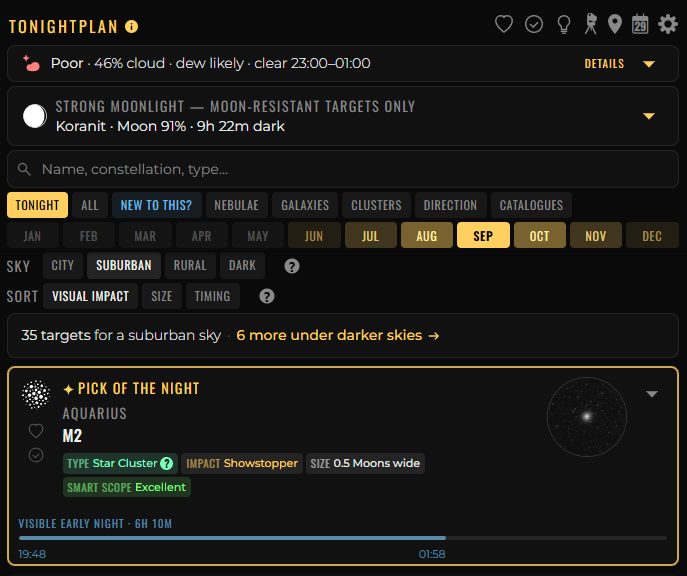Click the info icon beside TonightPlan

tap(131, 27)
